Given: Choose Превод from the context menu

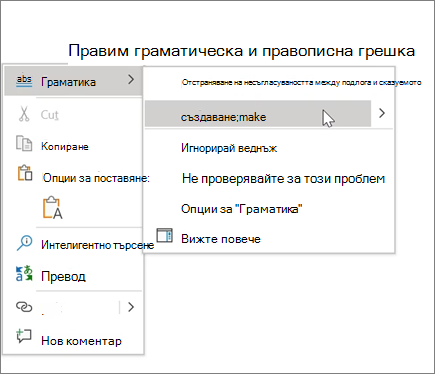Looking at the screenshot, I should coord(73,276).
